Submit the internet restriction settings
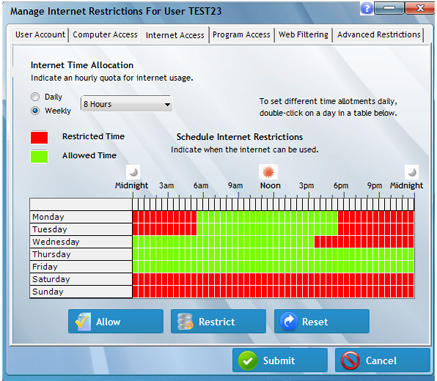Image resolution: width=437 pixels, height=381 pixels. 280,360
